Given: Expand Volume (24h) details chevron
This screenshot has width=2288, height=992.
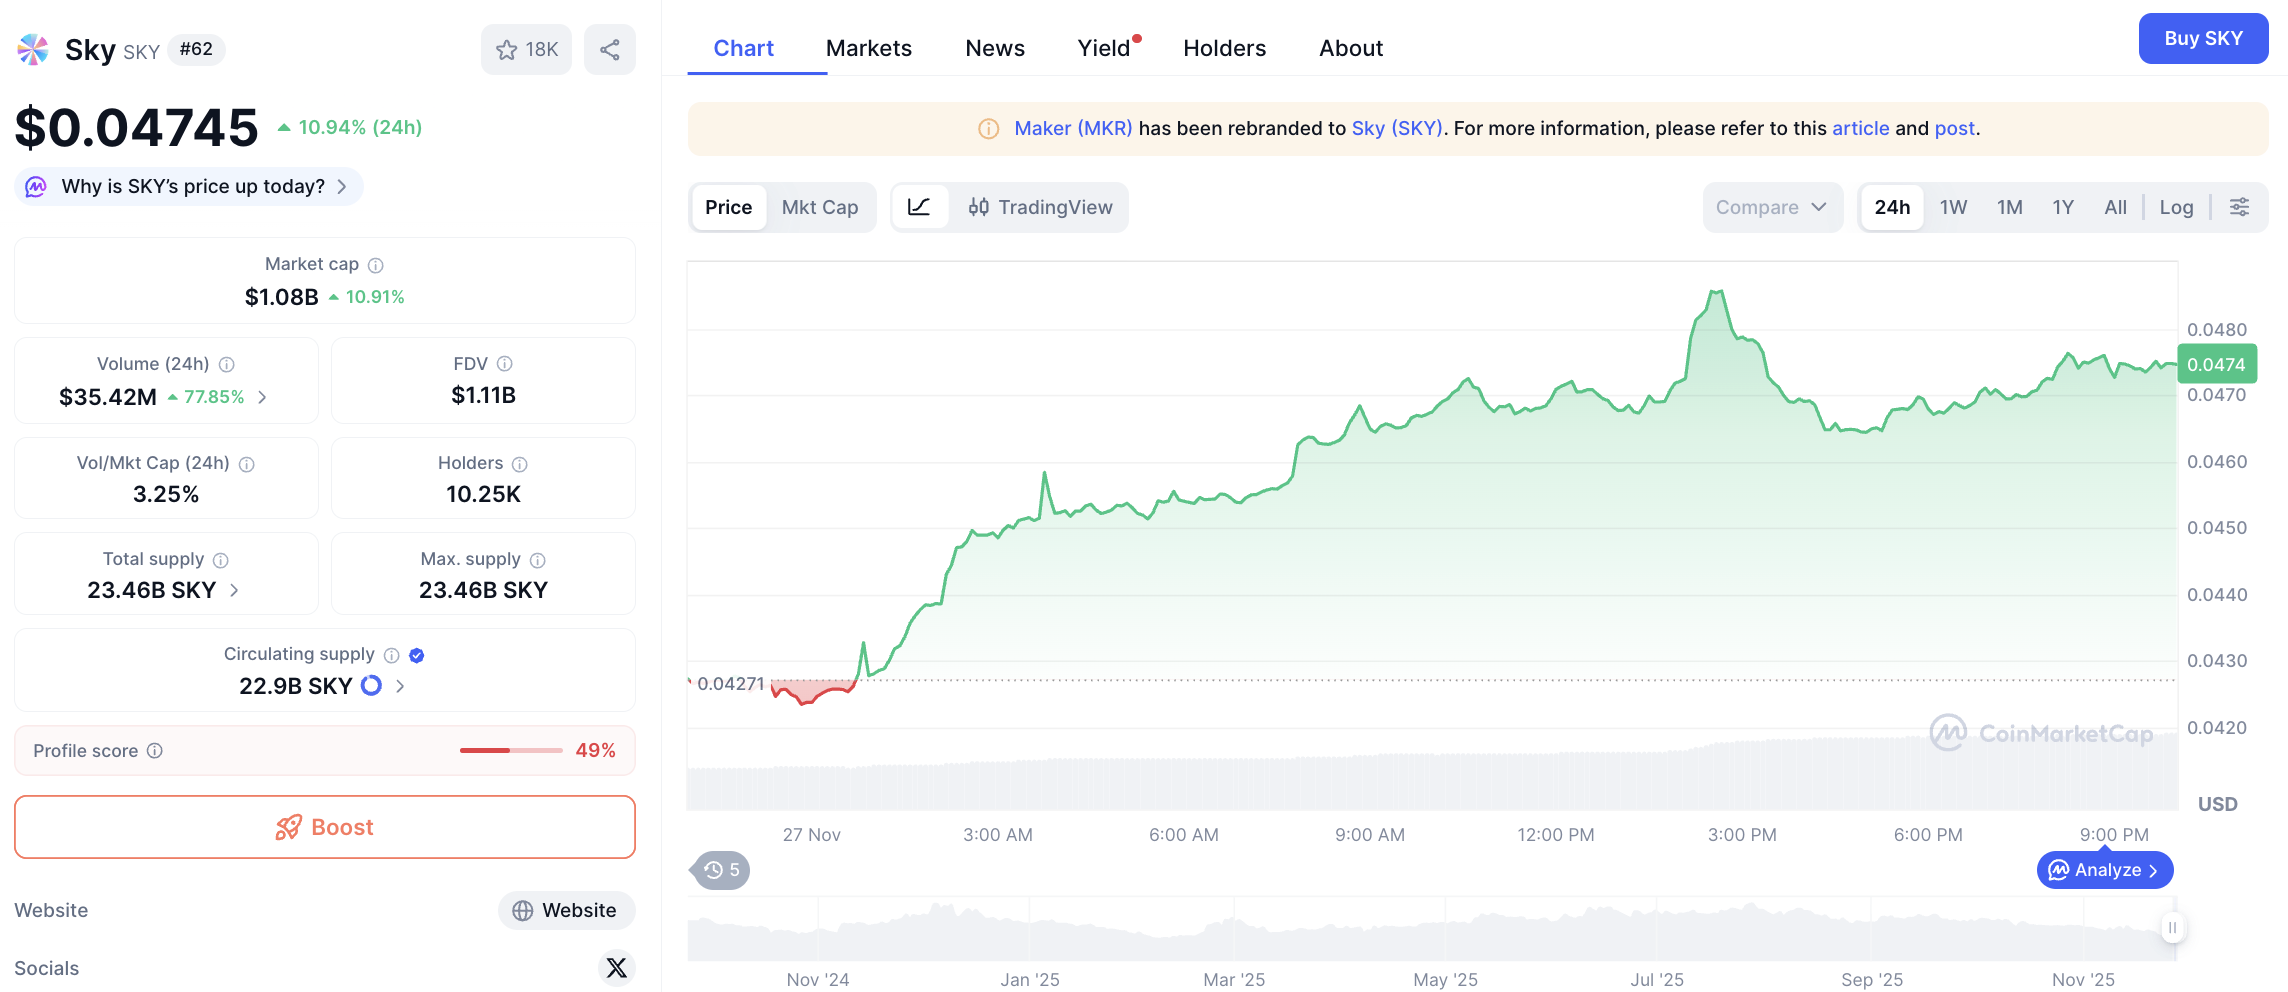Looking at the screenshot, I should click(x=262, y=397).
